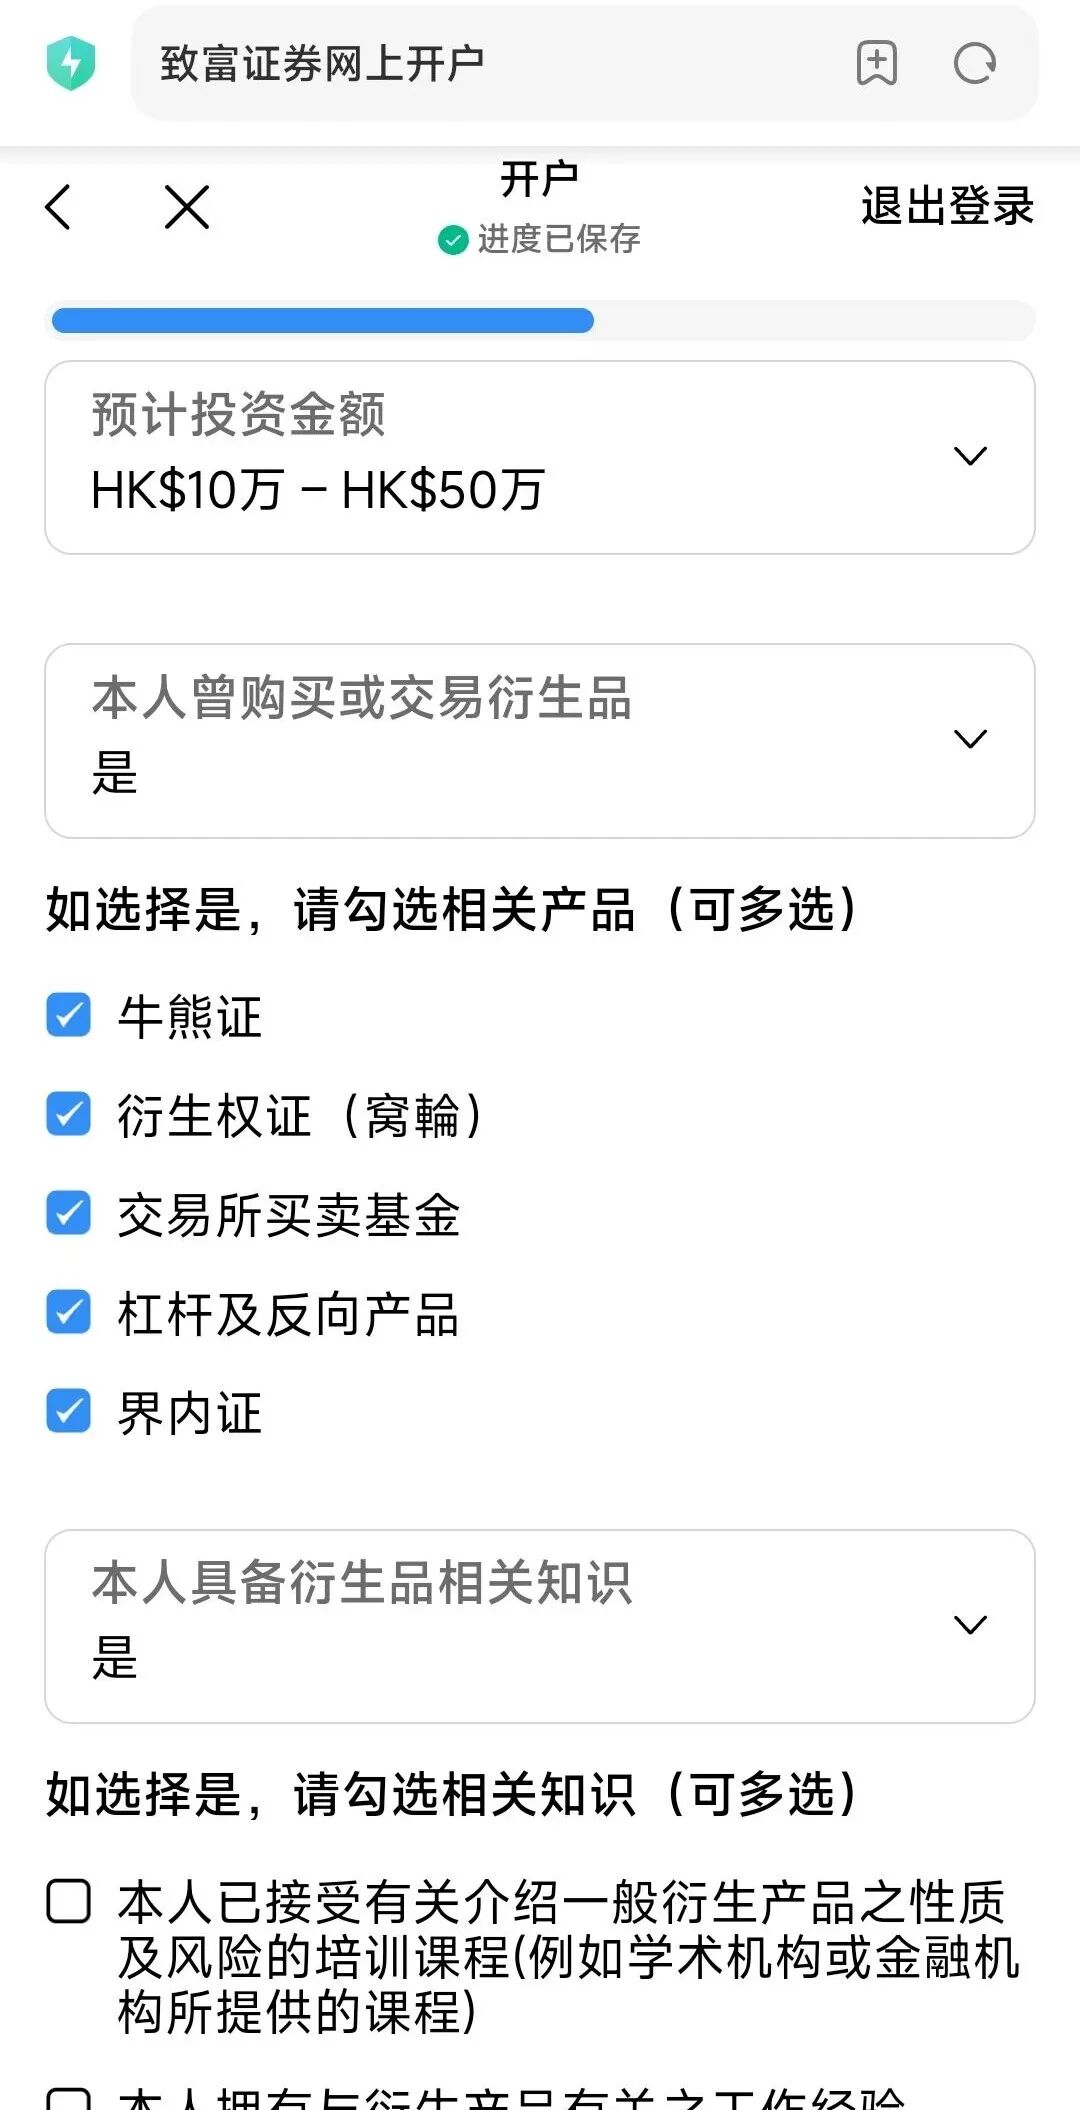The width and height of the screenshot is (1080, 2110).
Task: Click the 致富证券网上开户 address bar
Action: [x=480, y=63]
